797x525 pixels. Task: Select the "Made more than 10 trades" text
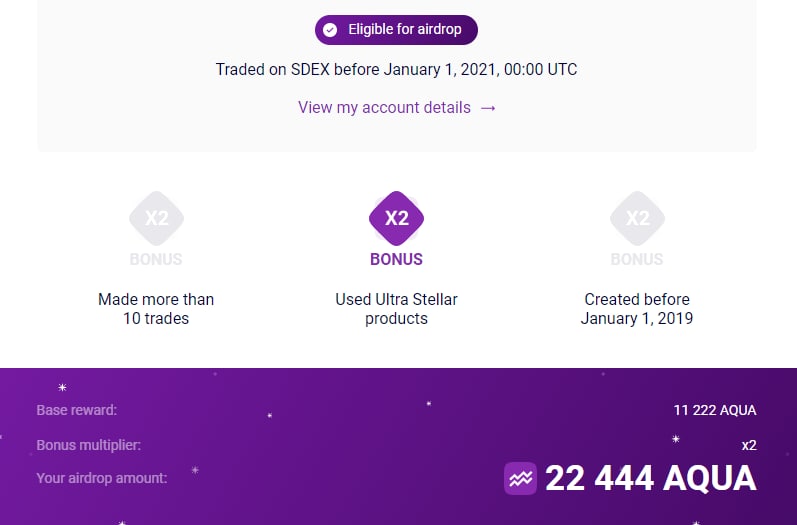pyautogui.click(x=156, y=309)
